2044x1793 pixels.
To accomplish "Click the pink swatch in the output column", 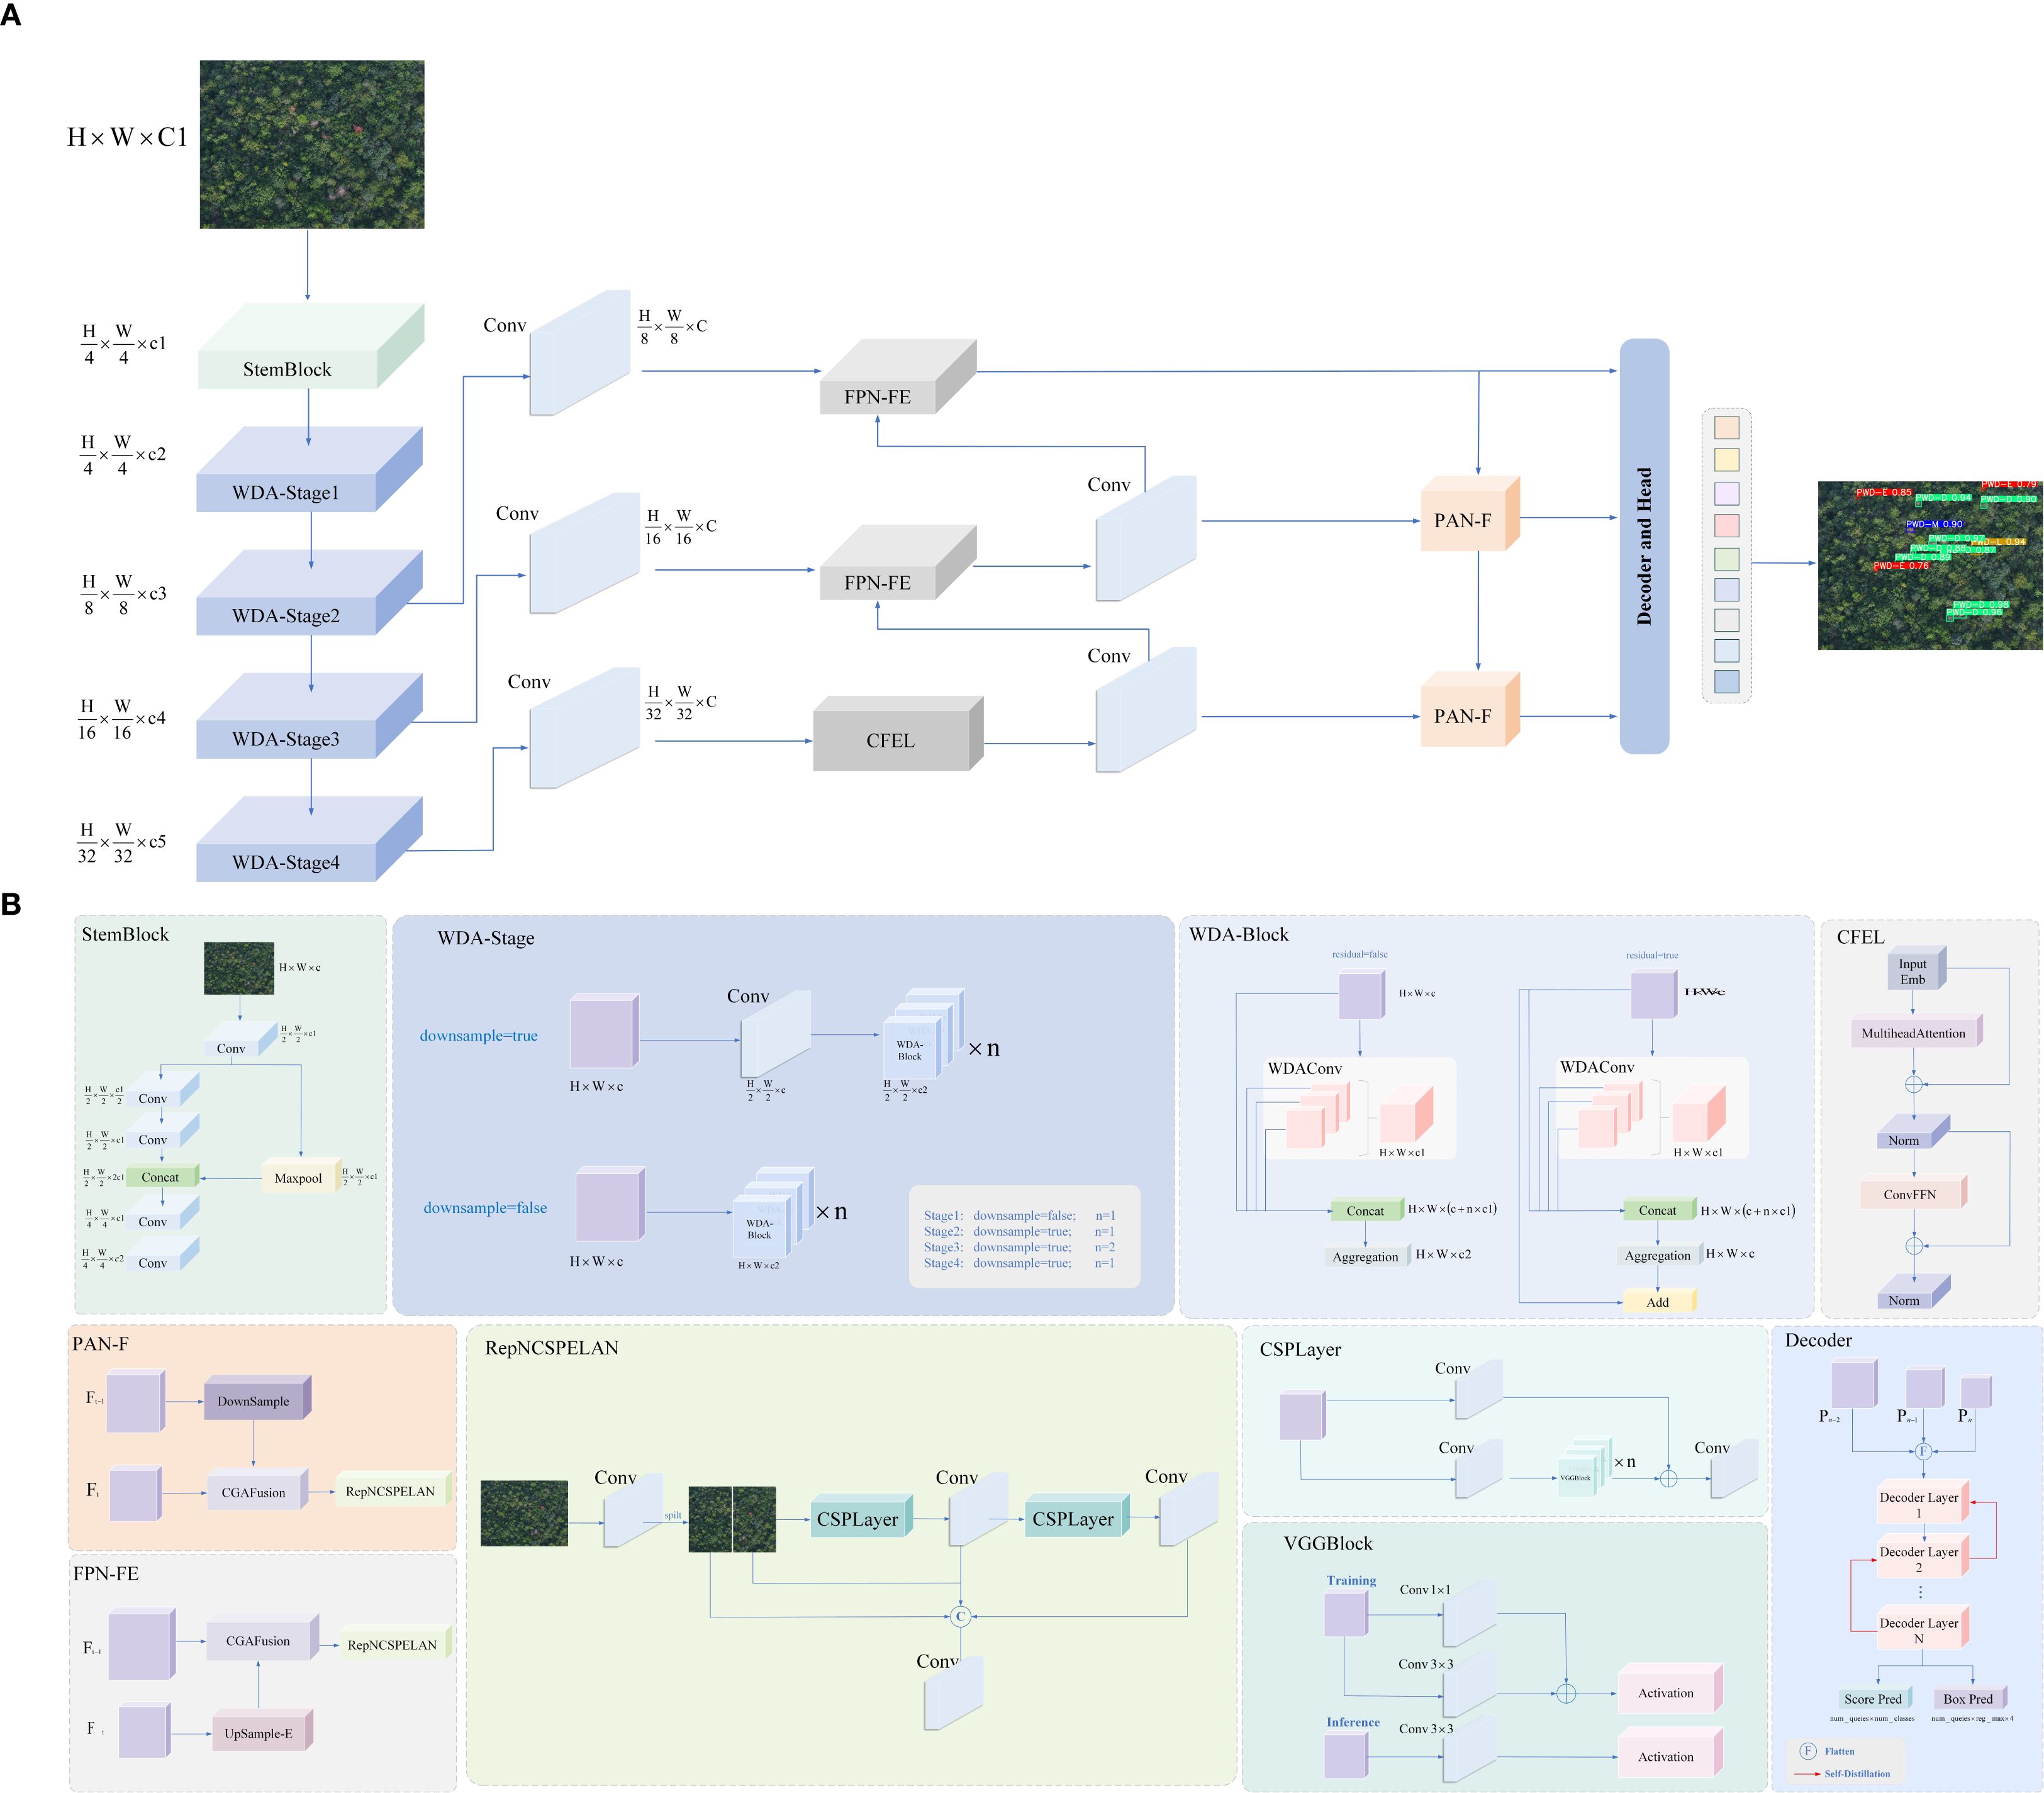I will [1726, 525].
